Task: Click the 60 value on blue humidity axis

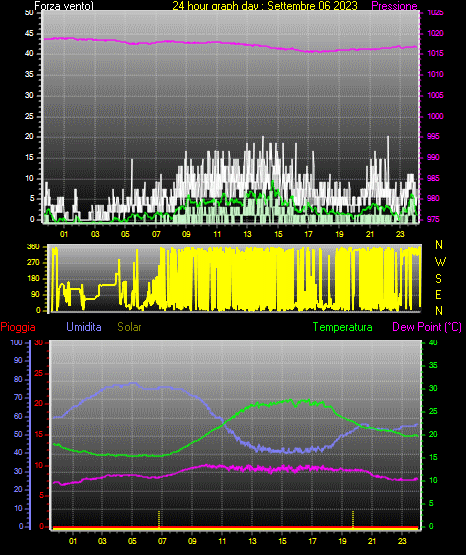Action: click(x=18, y=416)
